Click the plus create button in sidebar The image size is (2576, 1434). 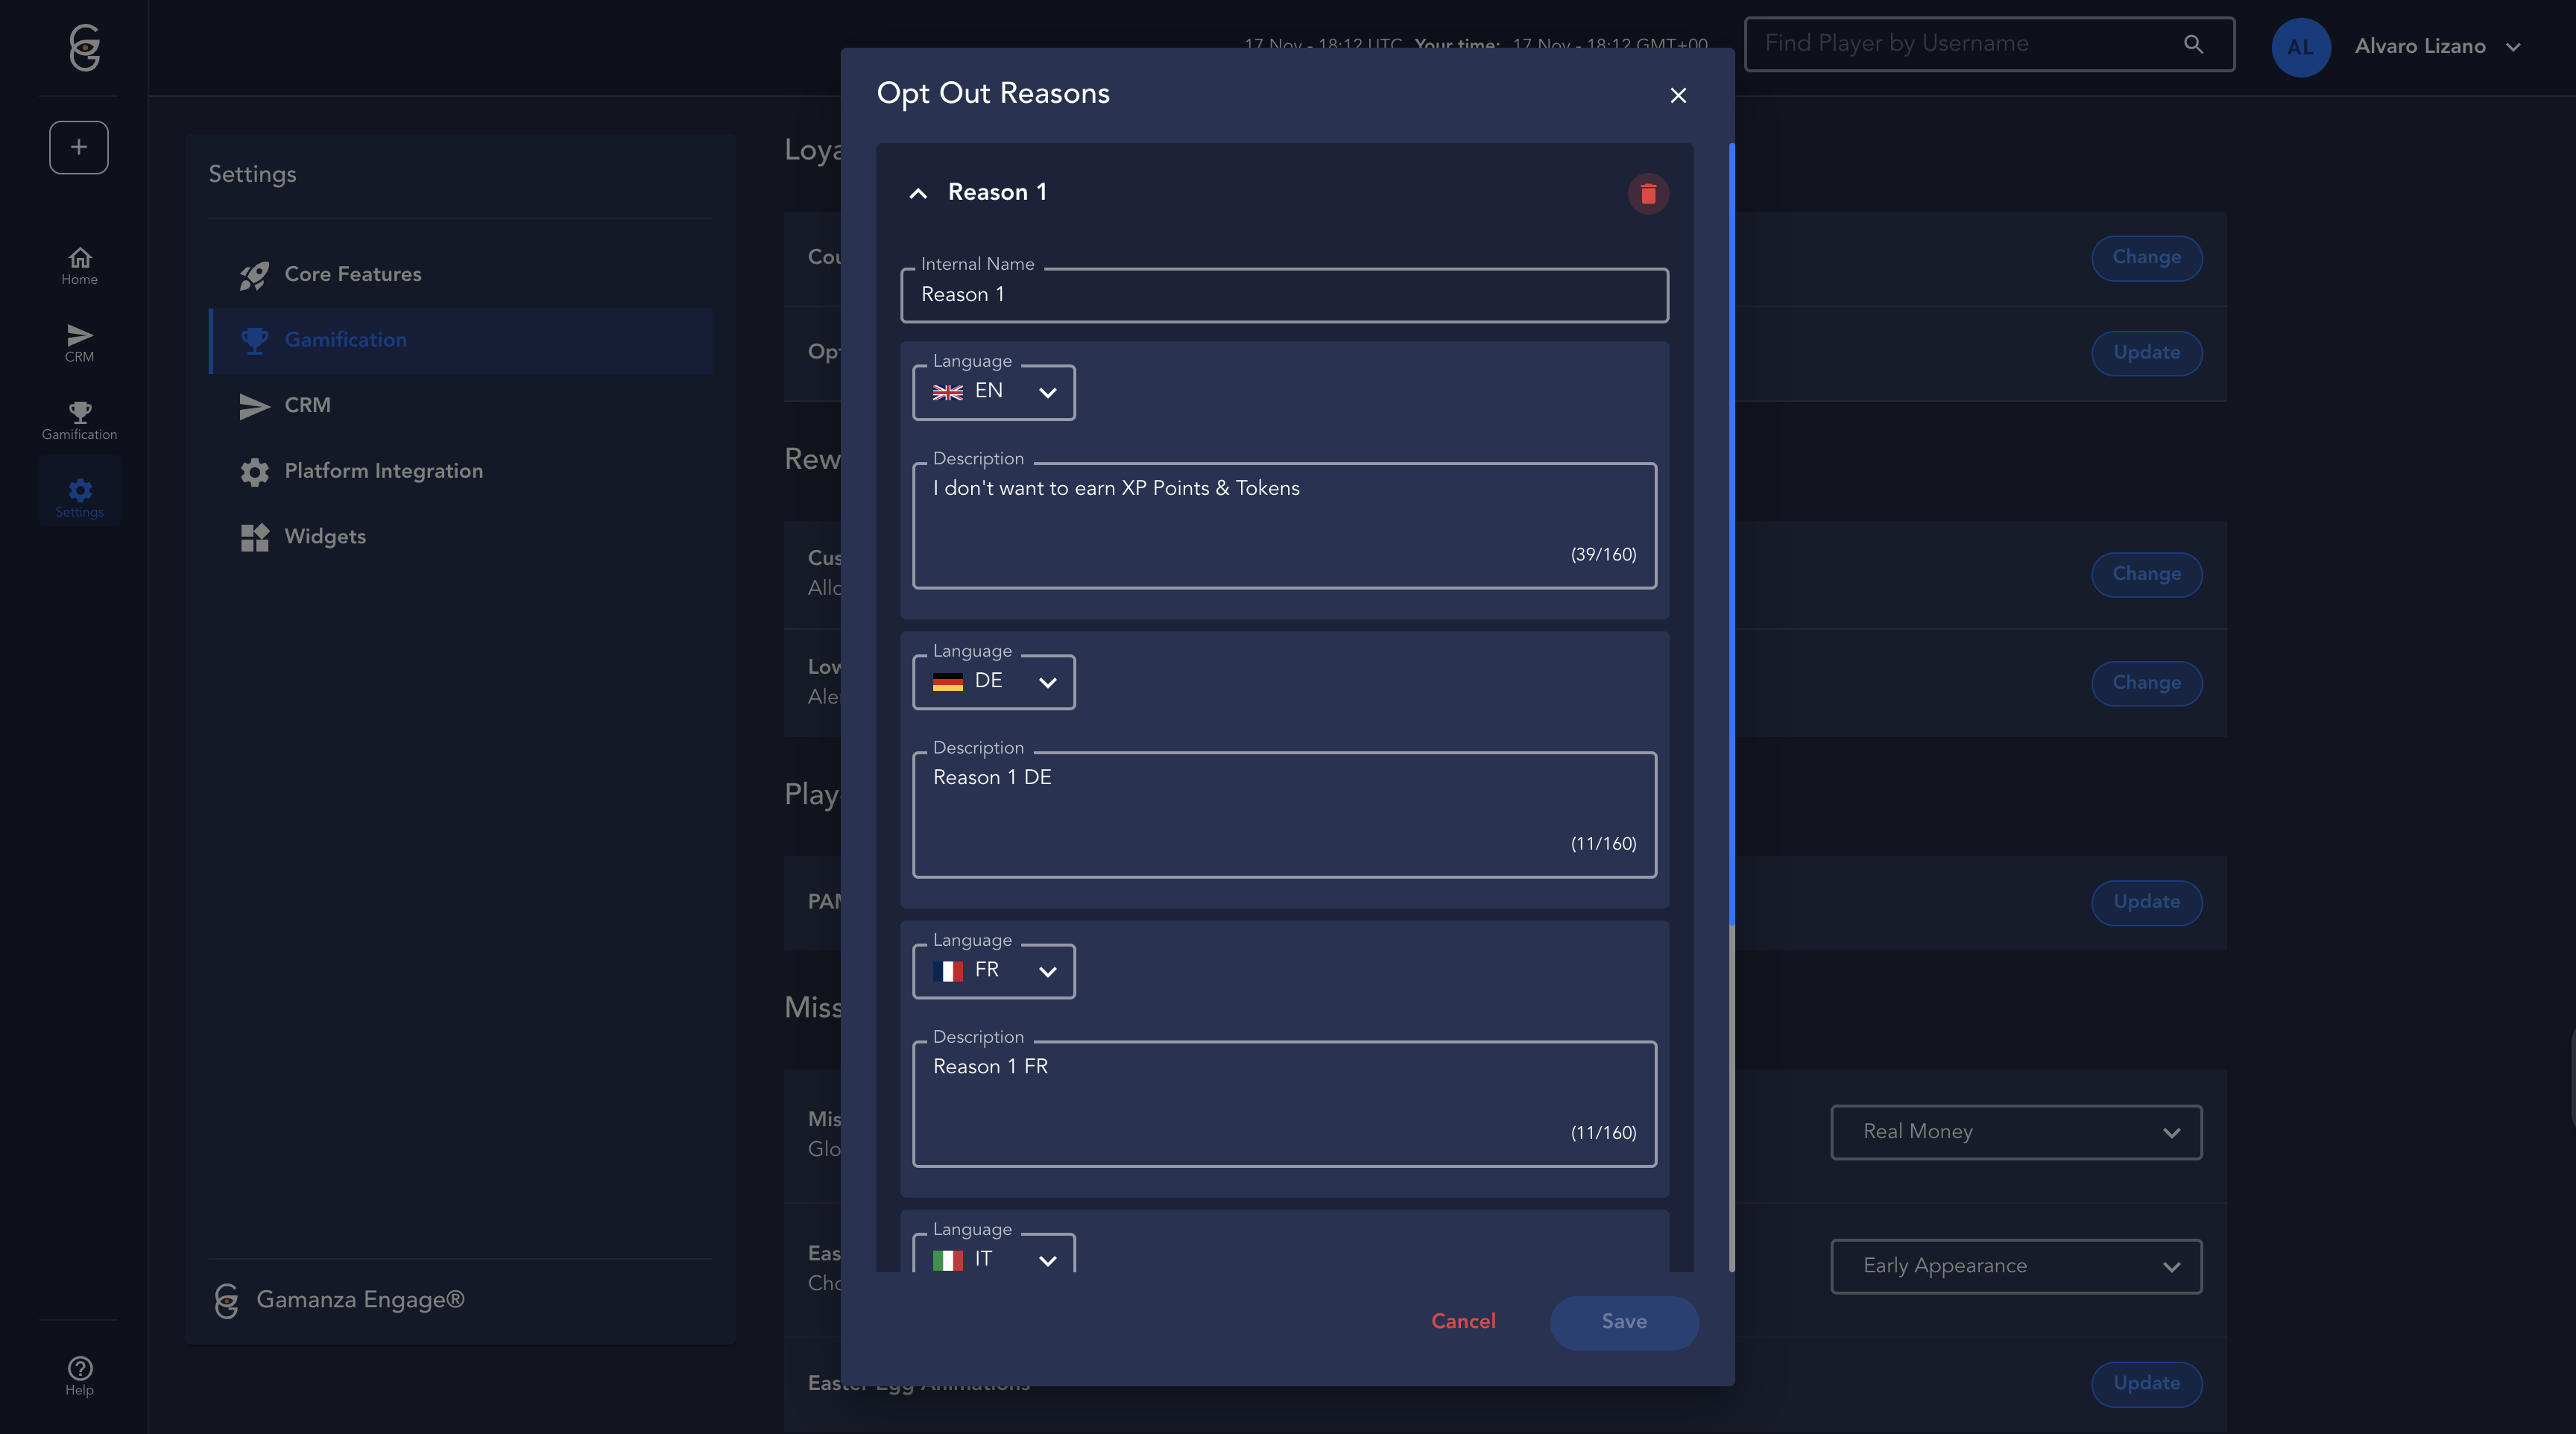pyautogui.click(x=79, y=147)
